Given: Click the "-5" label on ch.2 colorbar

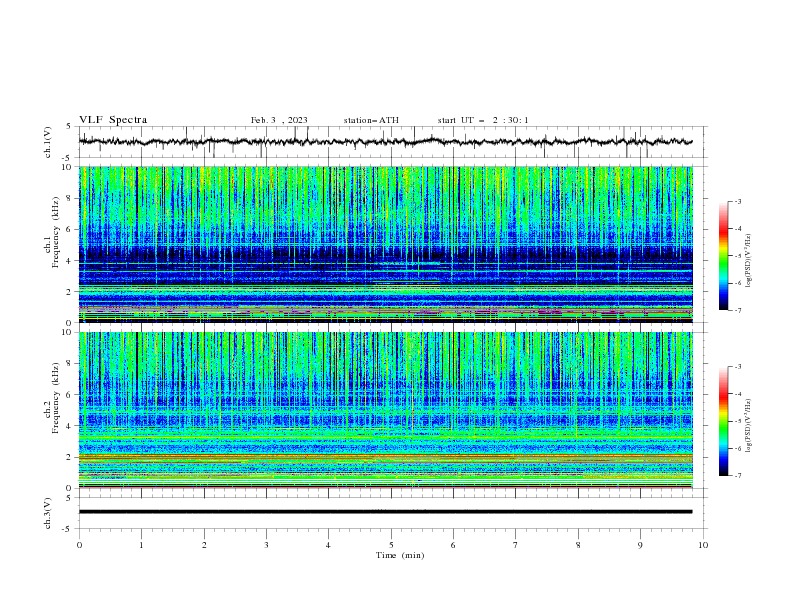Looking at the screenshot, I should pyautogui.click(x=738, y=421).
